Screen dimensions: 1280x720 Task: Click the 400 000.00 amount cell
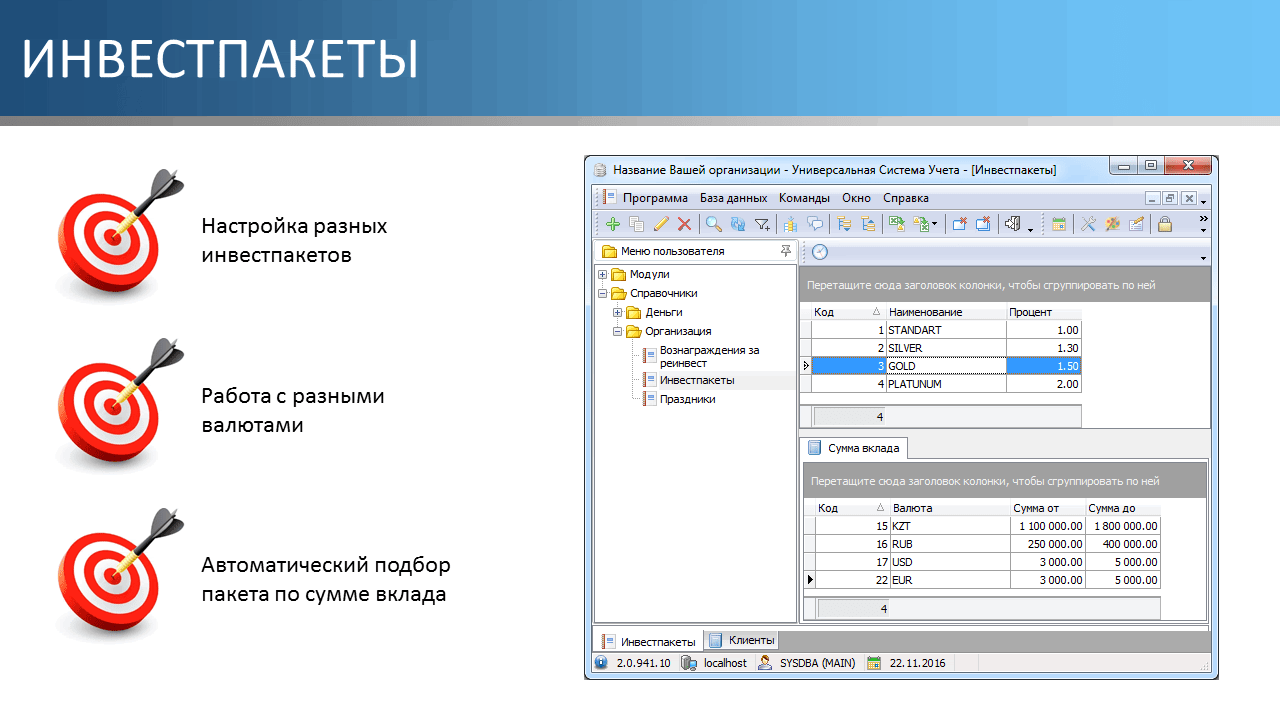coord(1123,544)
